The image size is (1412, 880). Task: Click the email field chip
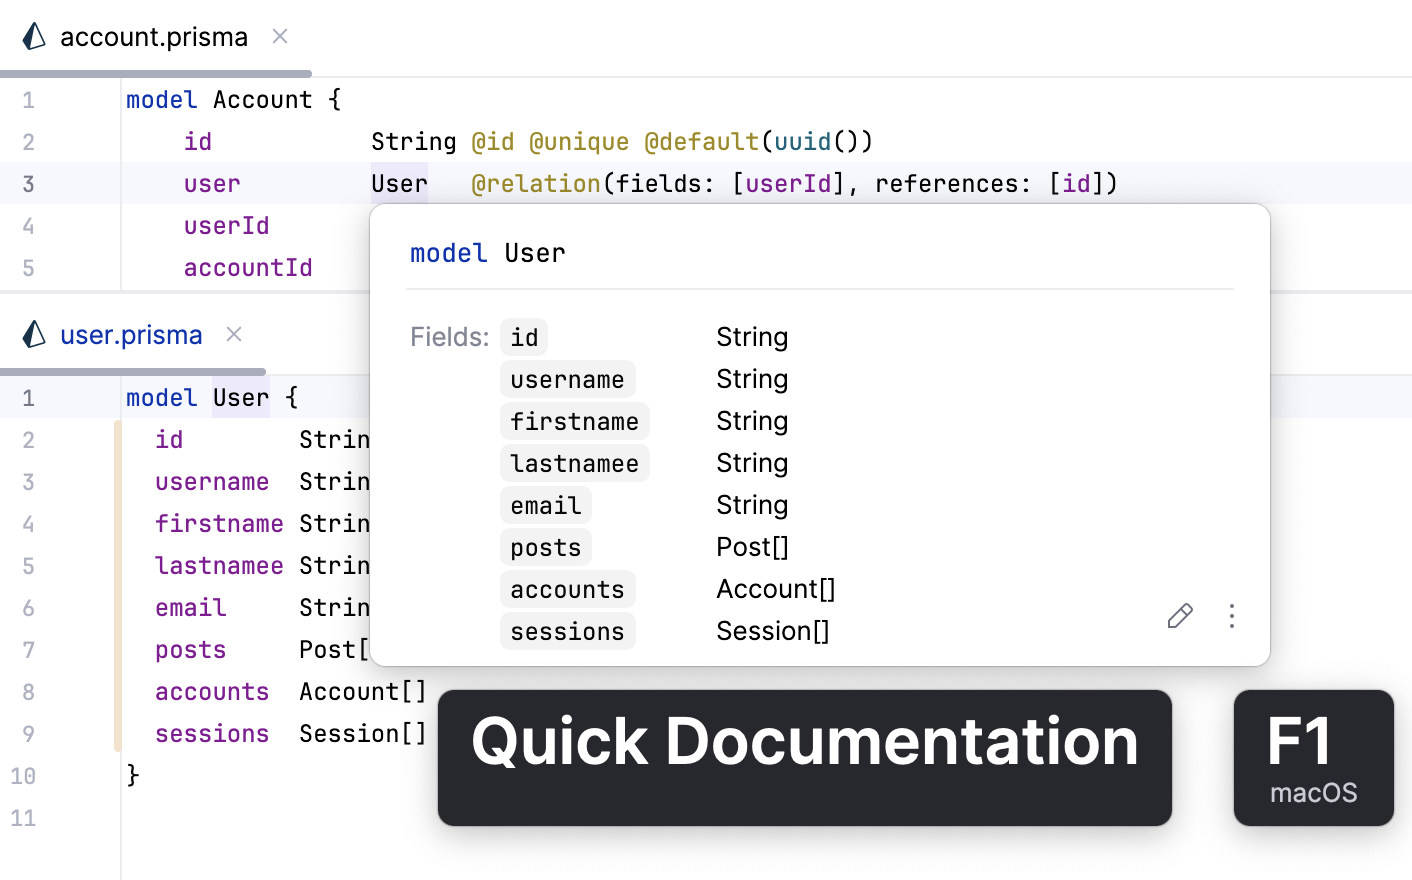tap(545, 505)
